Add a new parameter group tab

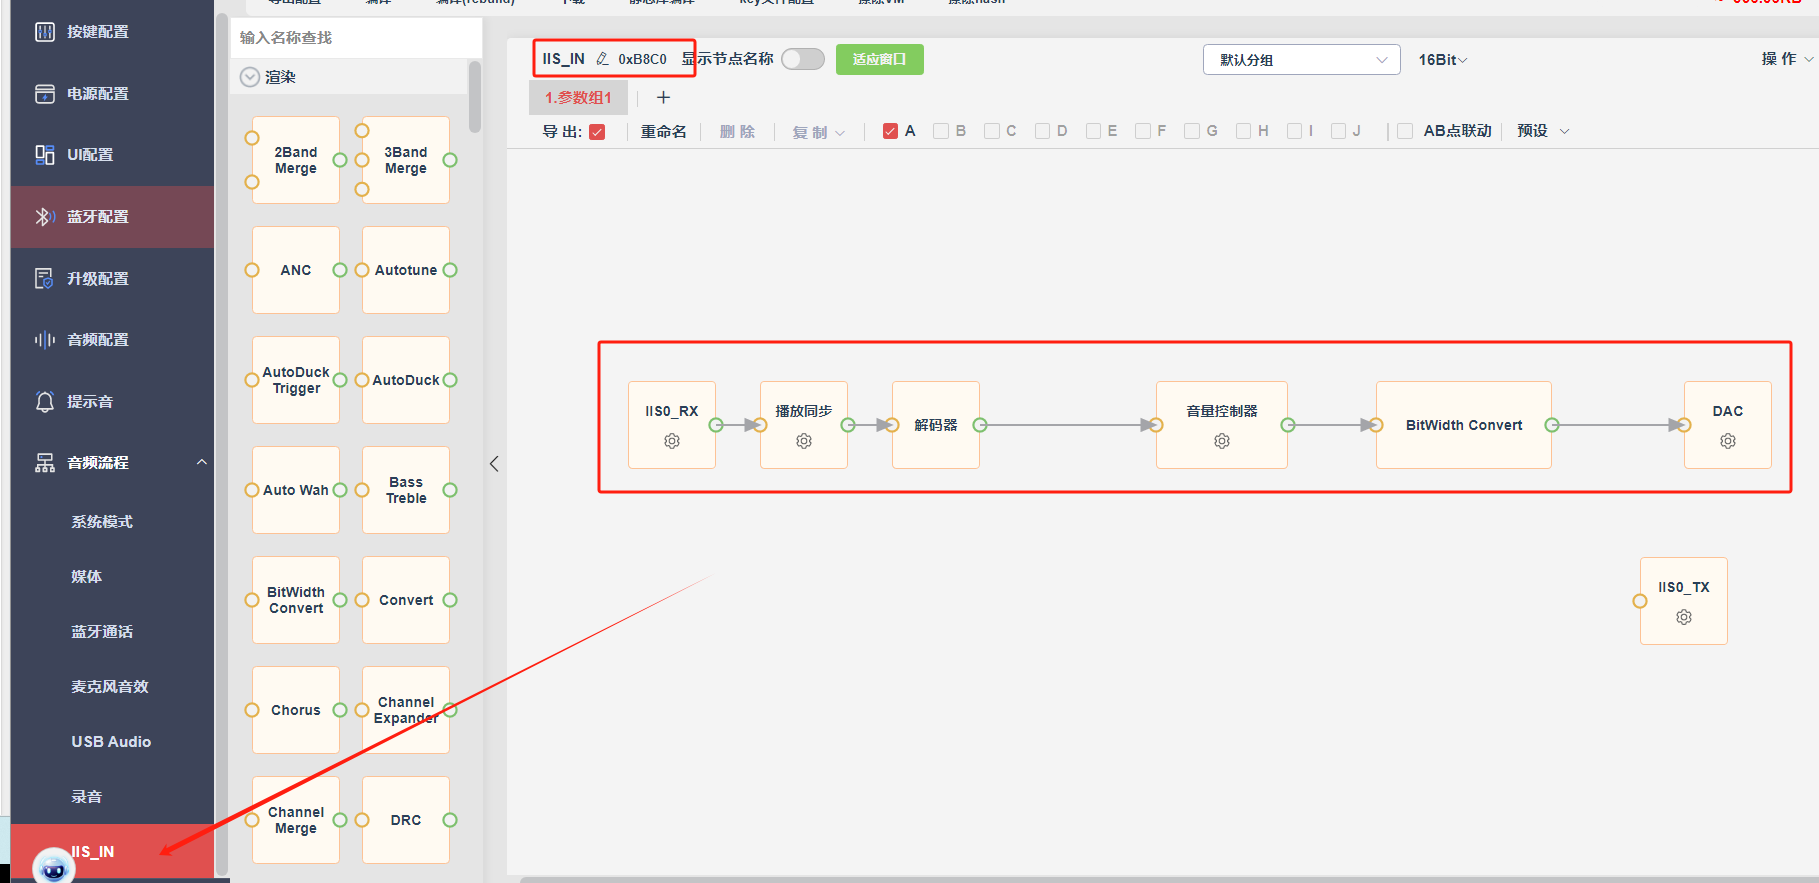(x=663, y=97)
